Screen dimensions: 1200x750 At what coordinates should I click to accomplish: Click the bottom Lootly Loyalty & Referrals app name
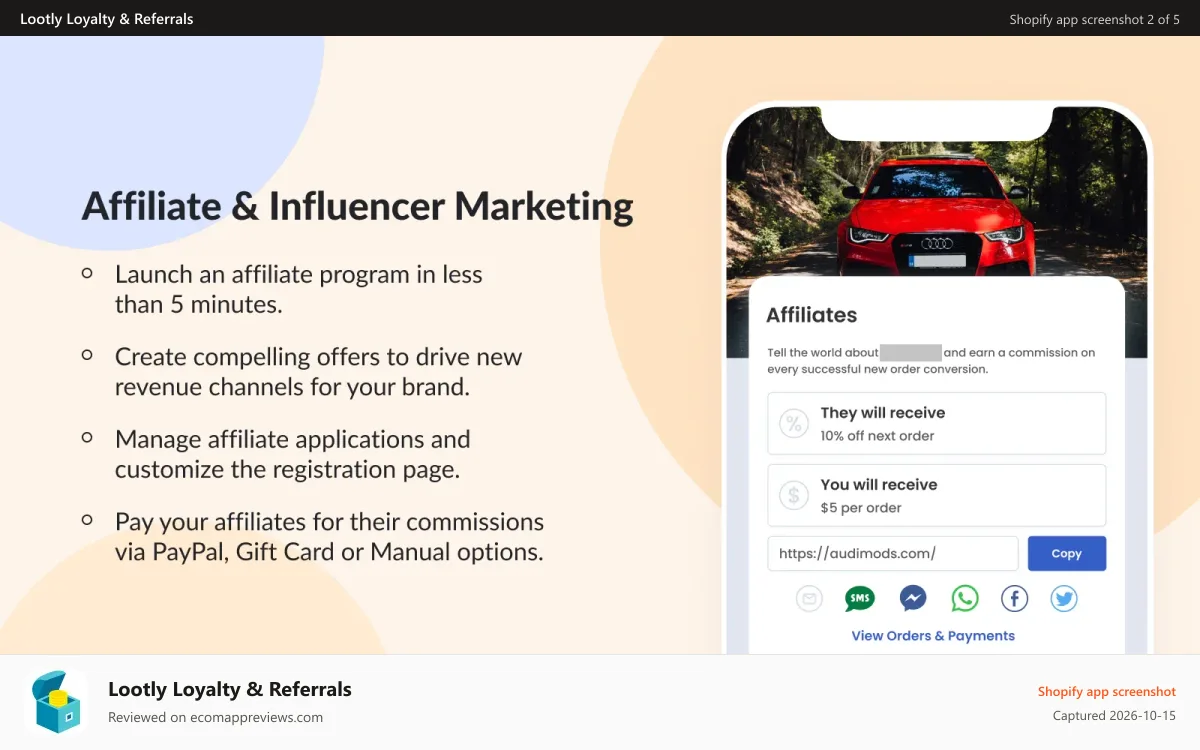[x=230, y=689]
